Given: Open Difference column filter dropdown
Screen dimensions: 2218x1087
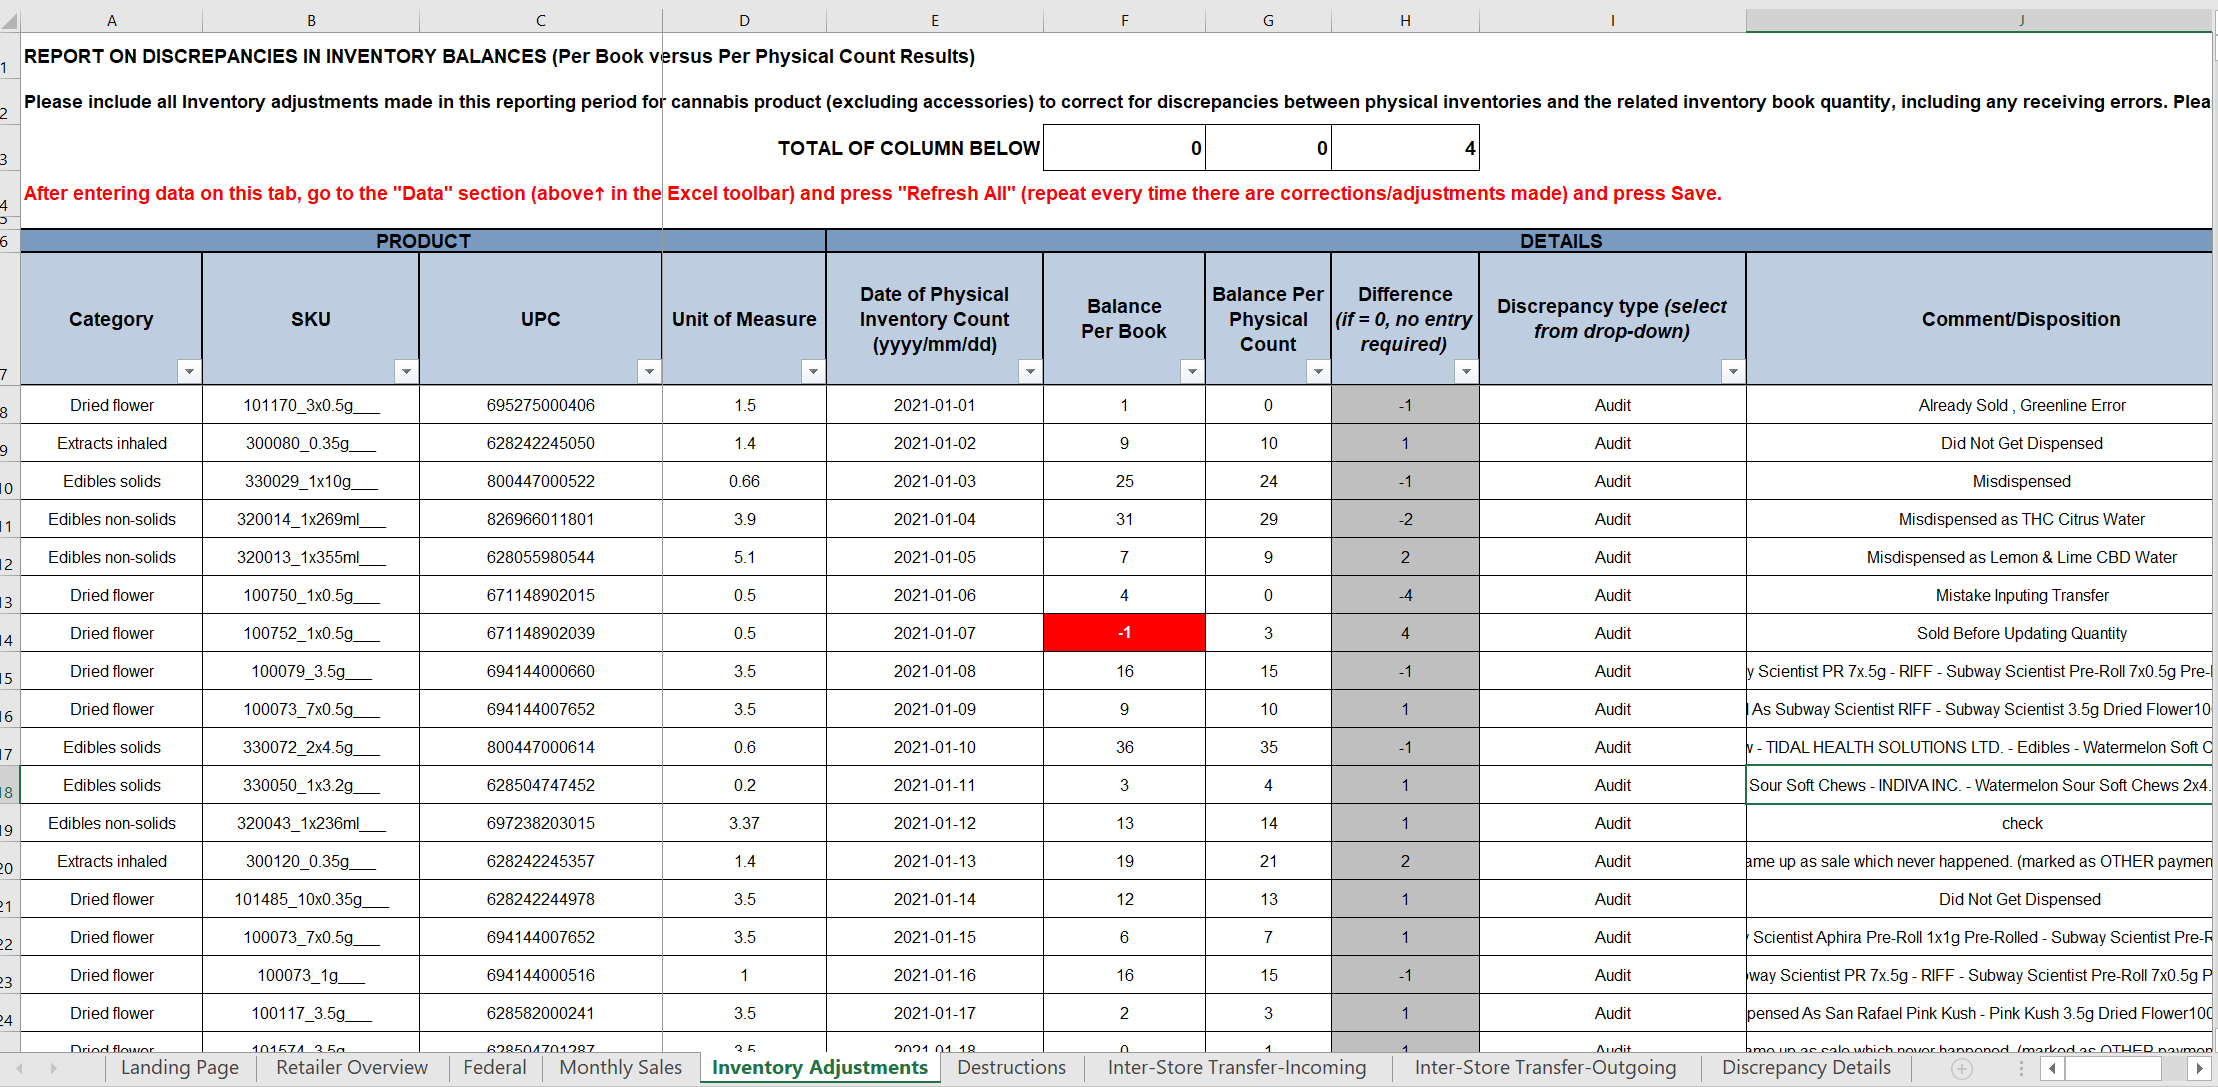Looking at the screenshot, I should pyautogui.click(x=1466, y=372).
